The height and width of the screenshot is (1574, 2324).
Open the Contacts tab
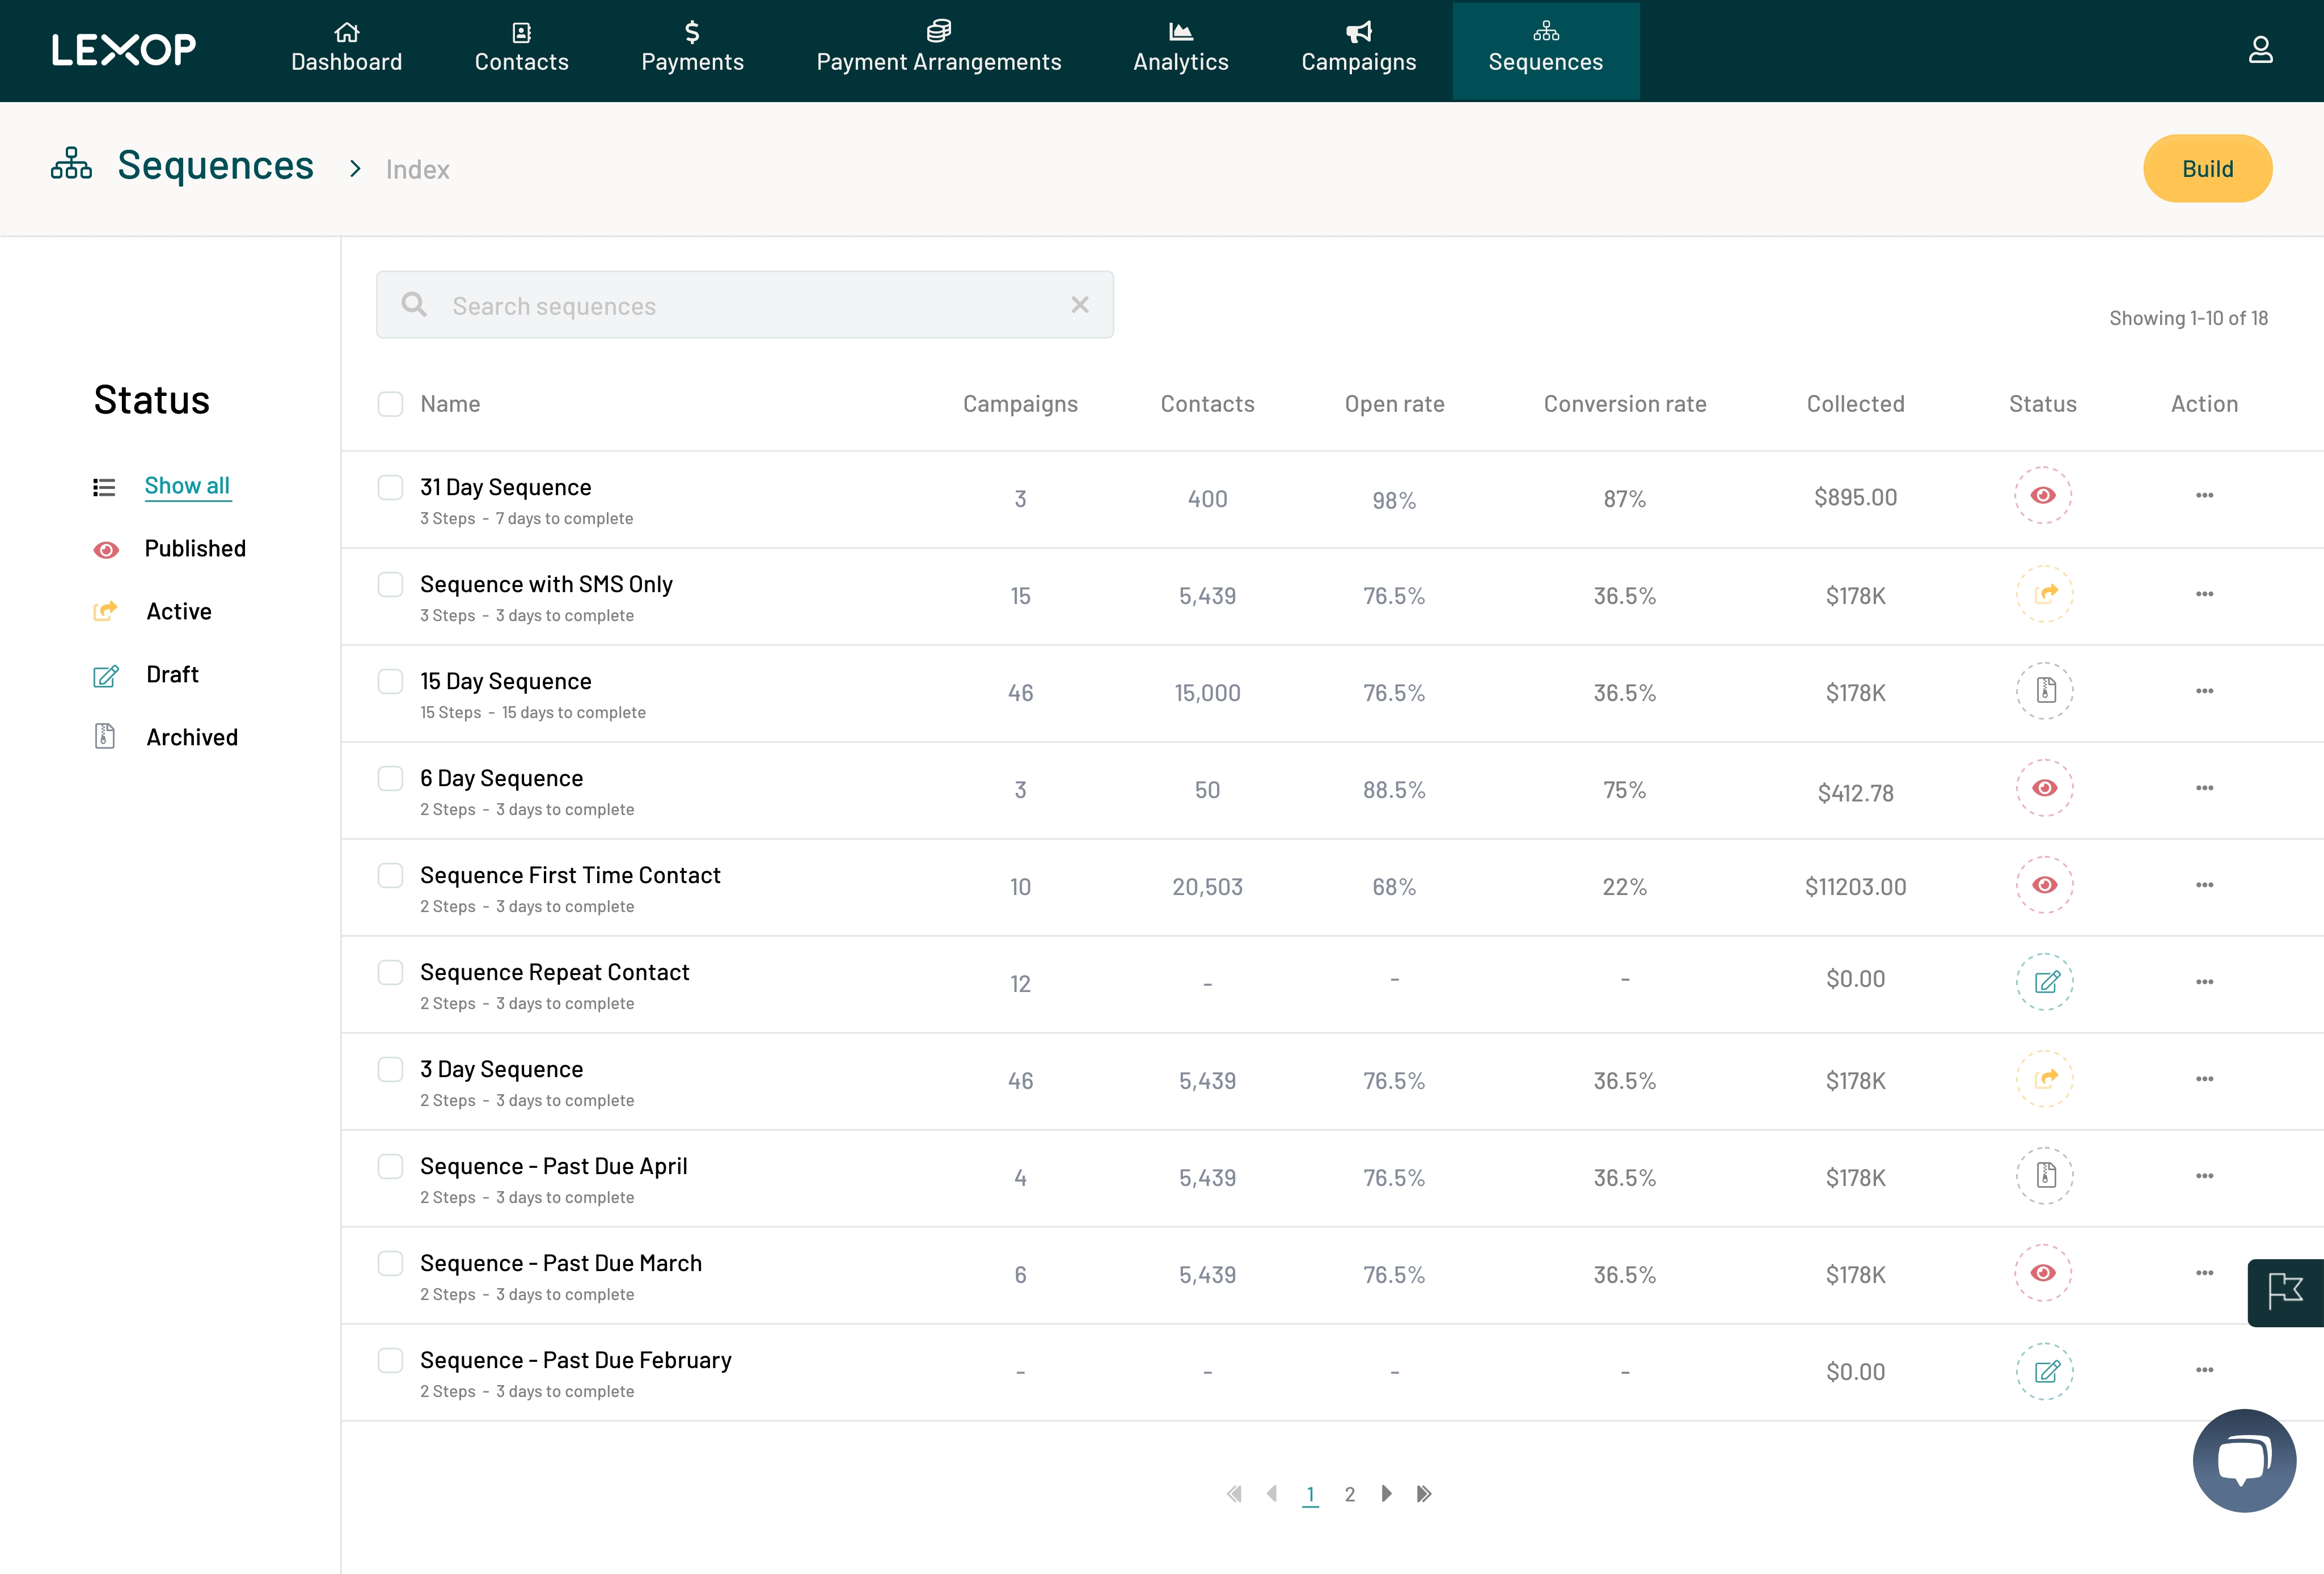521,50
